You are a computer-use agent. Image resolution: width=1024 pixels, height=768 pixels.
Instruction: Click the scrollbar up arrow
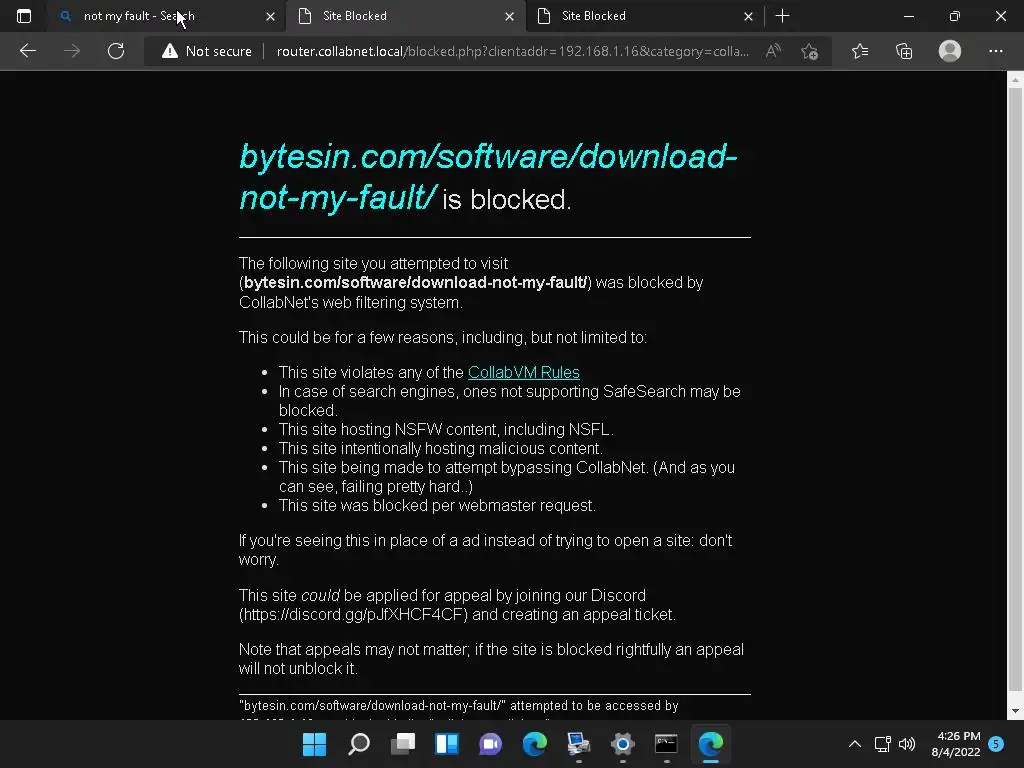(1015, 80)
